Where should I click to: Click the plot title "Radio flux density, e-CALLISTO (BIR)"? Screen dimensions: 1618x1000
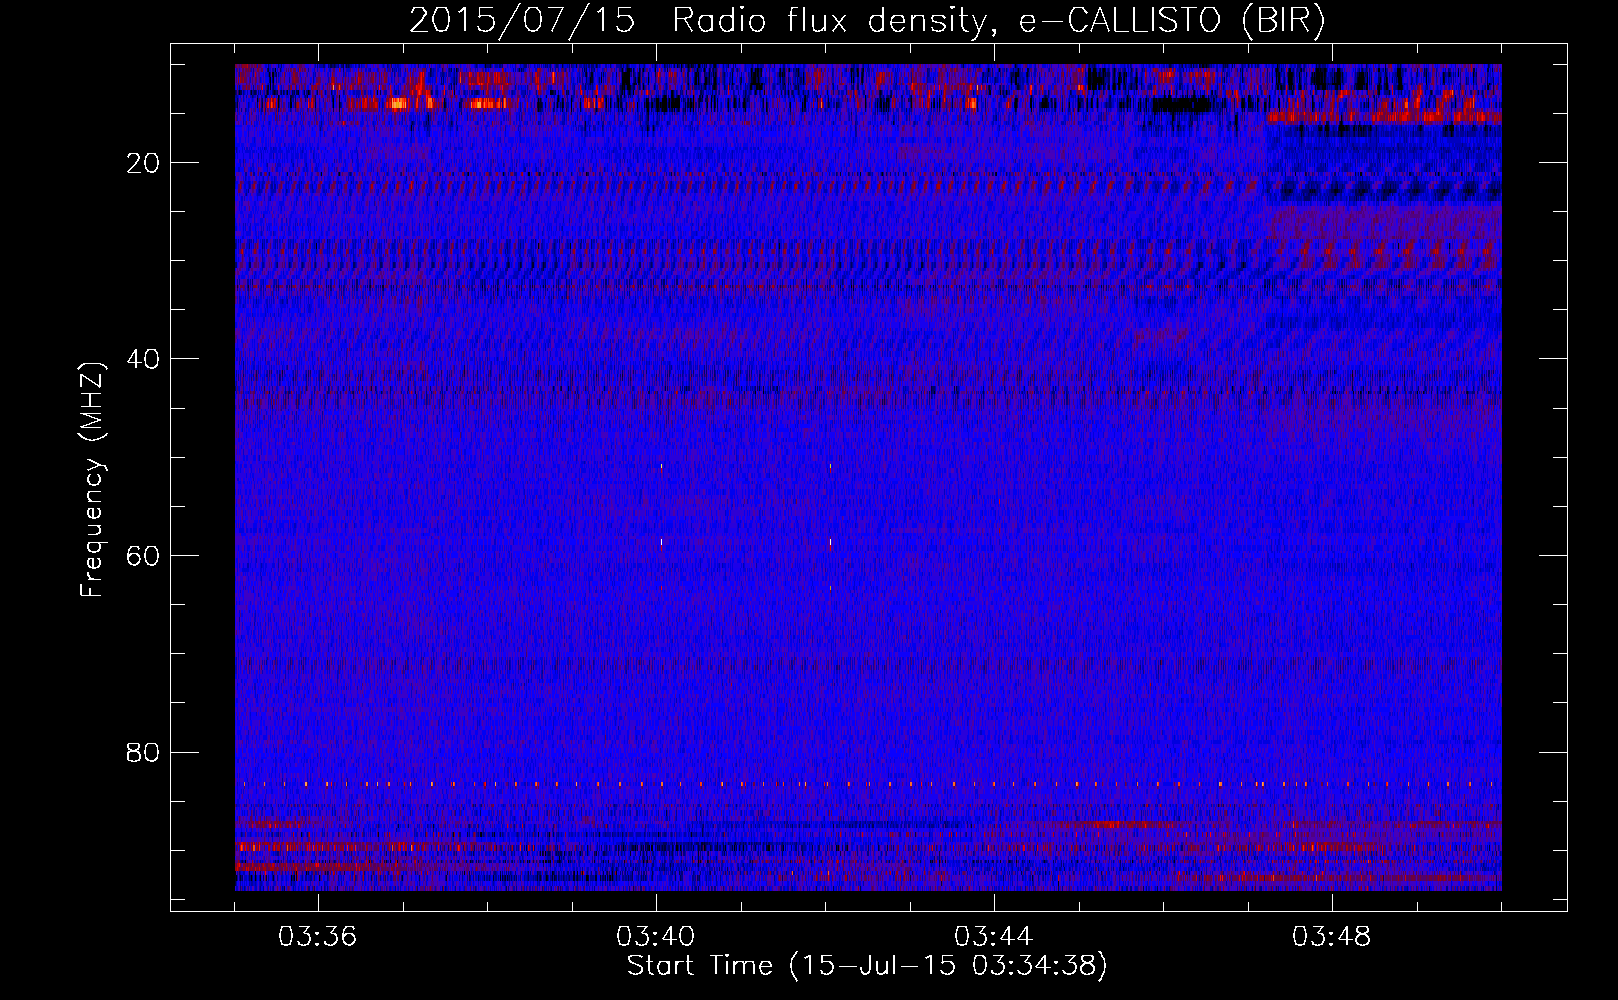[998, 20]
